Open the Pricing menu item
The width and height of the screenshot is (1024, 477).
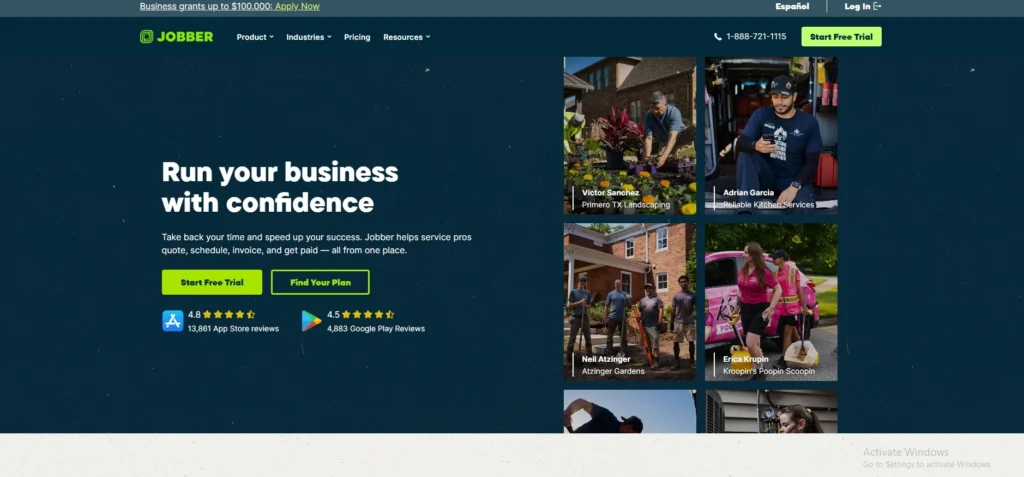click(x=357, y=37)
